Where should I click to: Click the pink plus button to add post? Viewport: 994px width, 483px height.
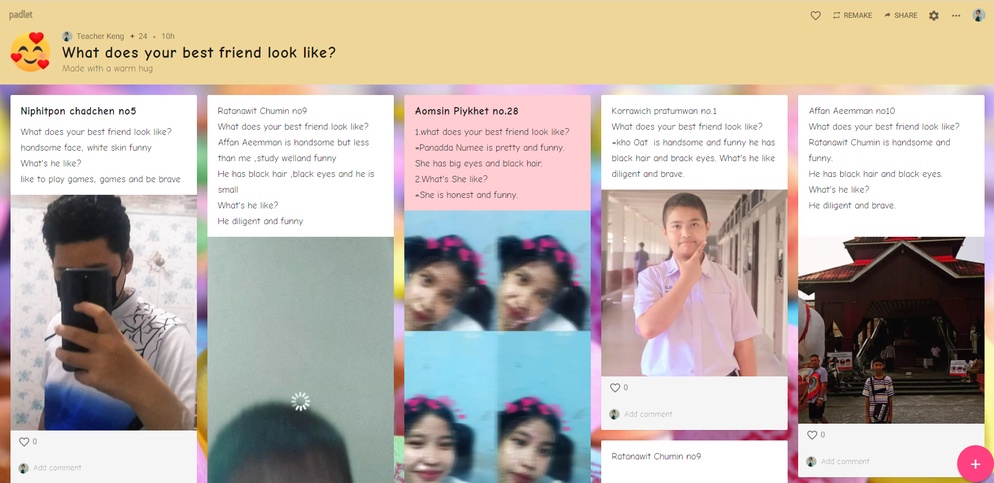pyautogui.click(x=975, y=465)
